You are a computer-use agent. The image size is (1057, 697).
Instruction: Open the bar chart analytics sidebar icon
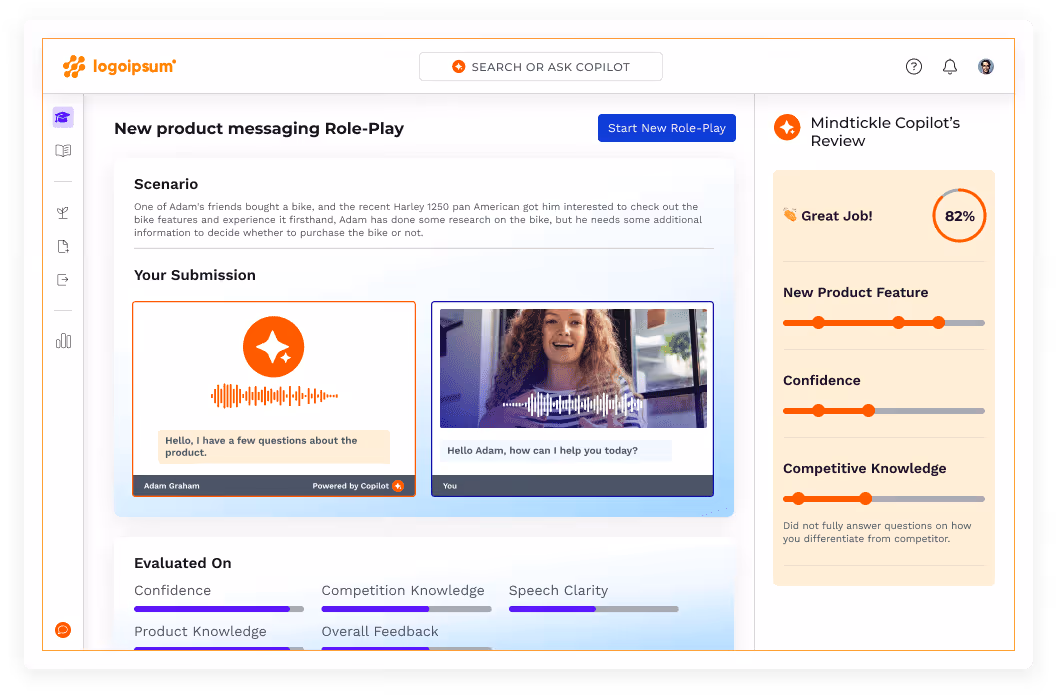[63, 340]
